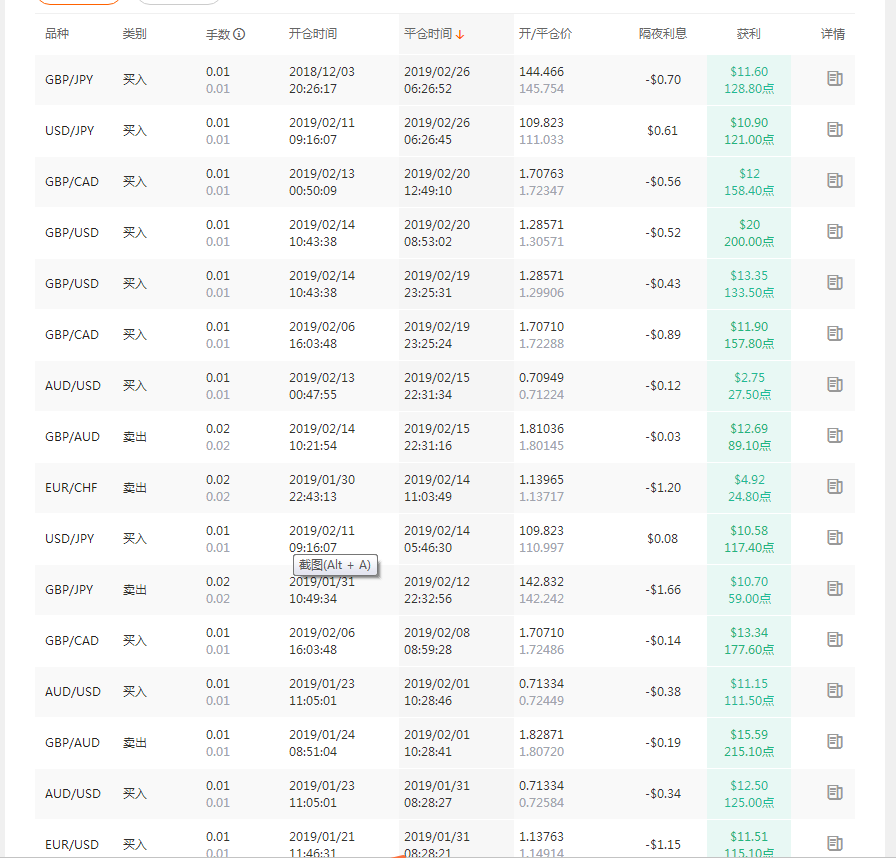Open details icon for USD/JPY $10.58 trade
The image size is (896, 858).
835,538
